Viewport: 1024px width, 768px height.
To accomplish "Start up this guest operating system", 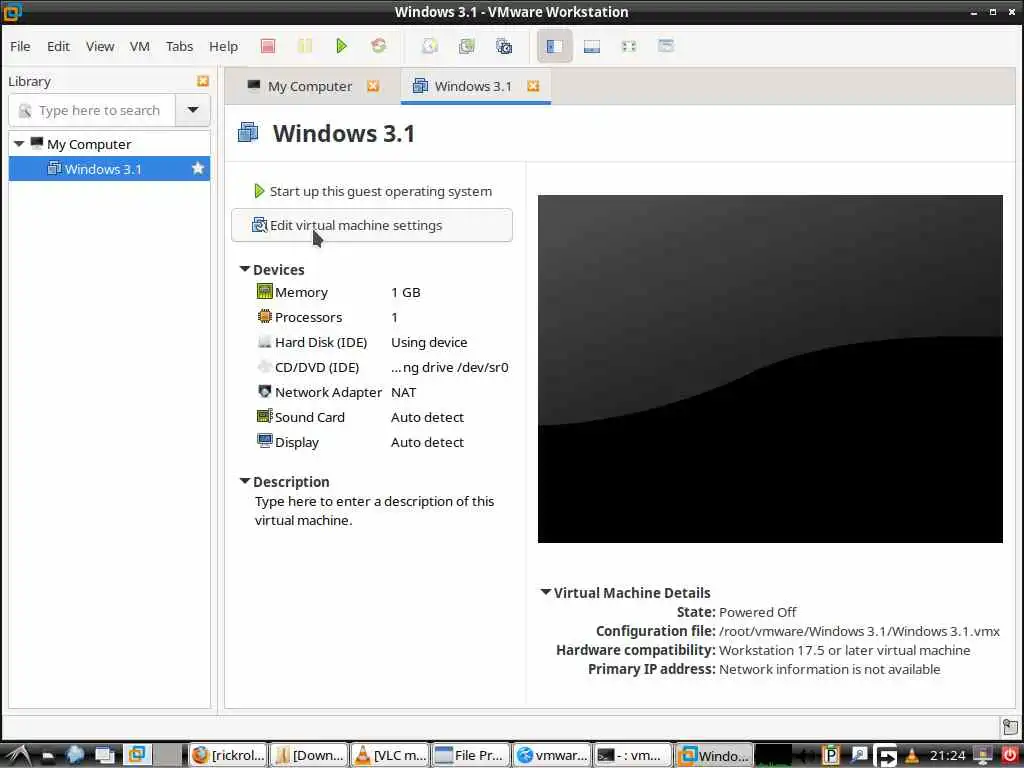I will (x=373, y=191).
